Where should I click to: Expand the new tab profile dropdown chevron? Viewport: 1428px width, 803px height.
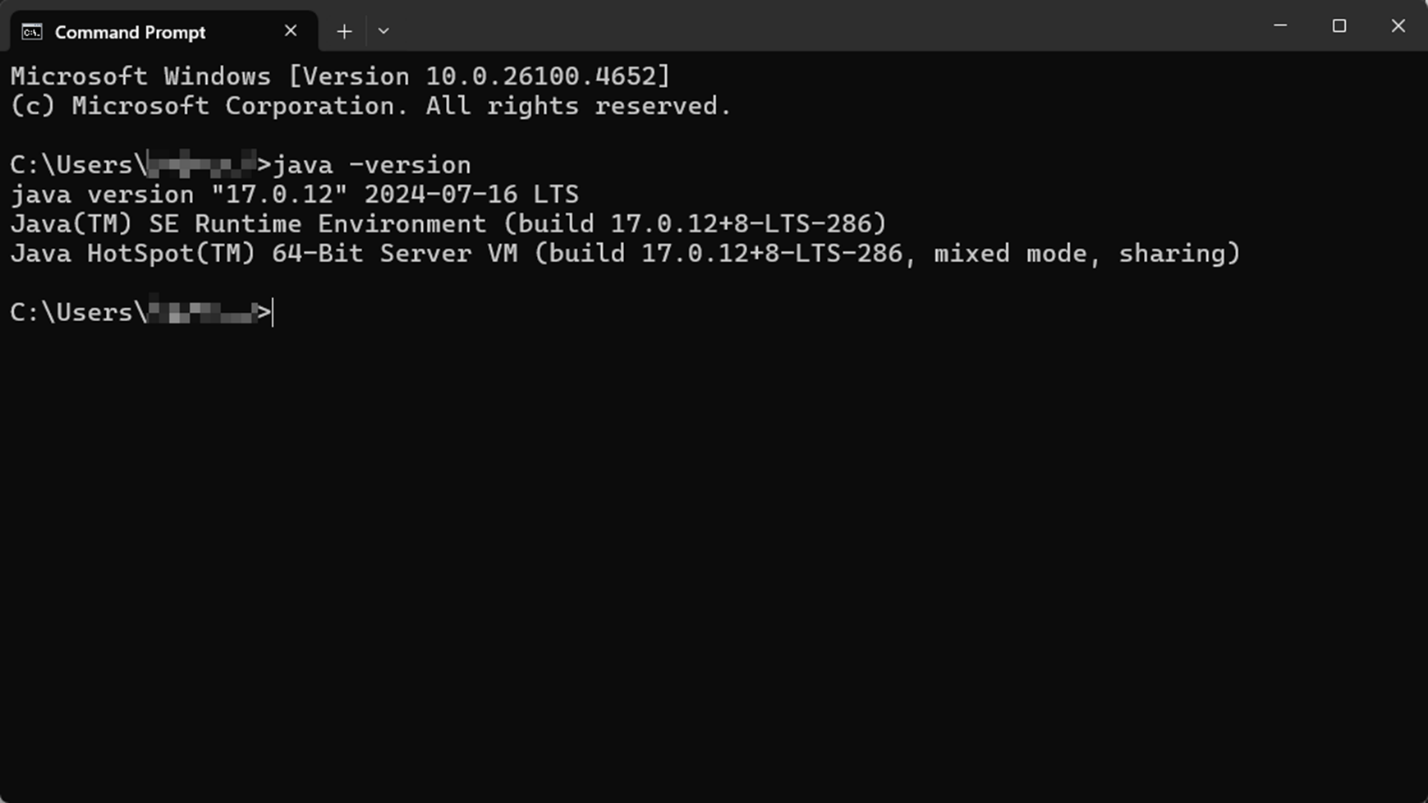pyautogui.click(x=383, y=32)
